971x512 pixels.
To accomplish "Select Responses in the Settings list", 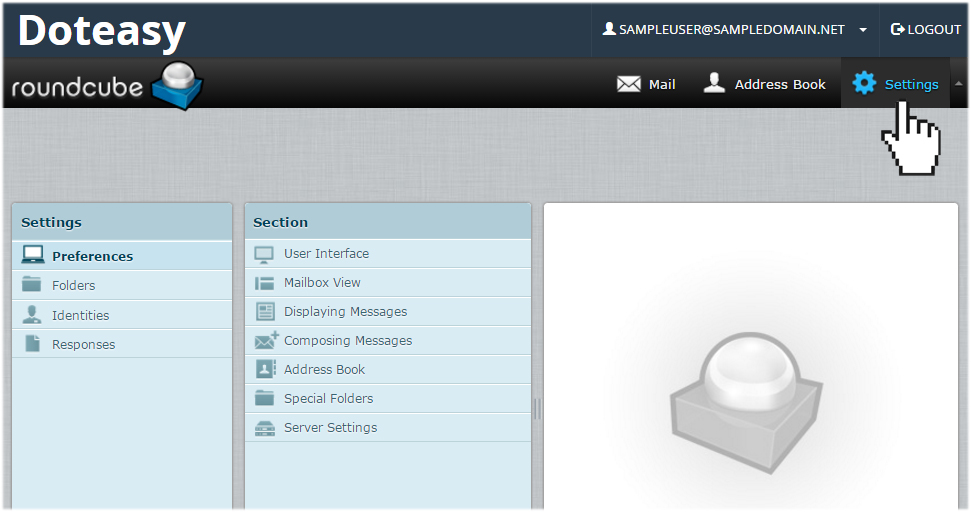I will (122, 344).
